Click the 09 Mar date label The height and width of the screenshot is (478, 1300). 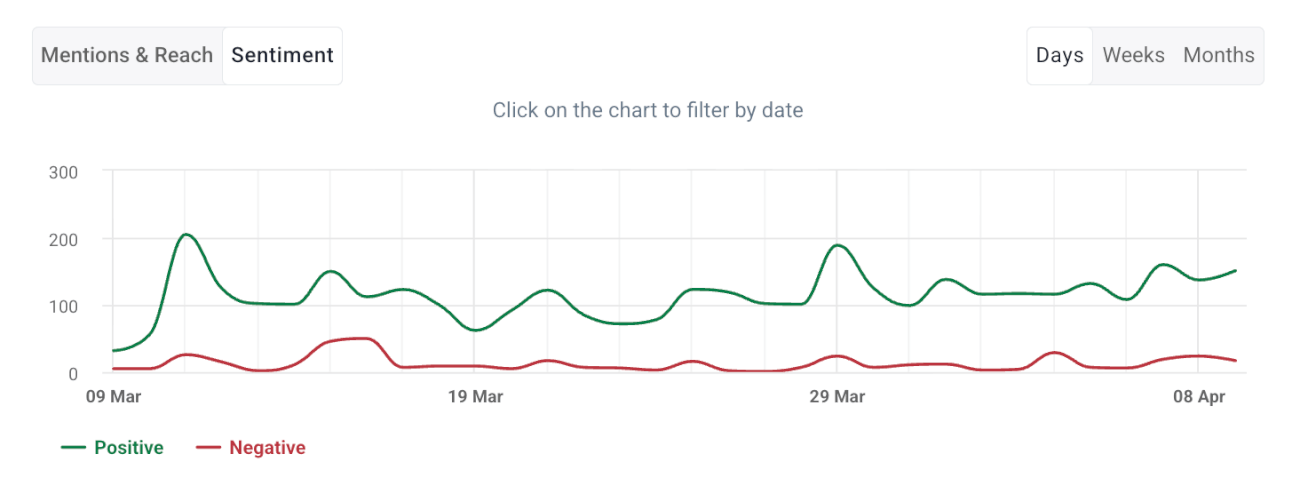click(113, 397)
